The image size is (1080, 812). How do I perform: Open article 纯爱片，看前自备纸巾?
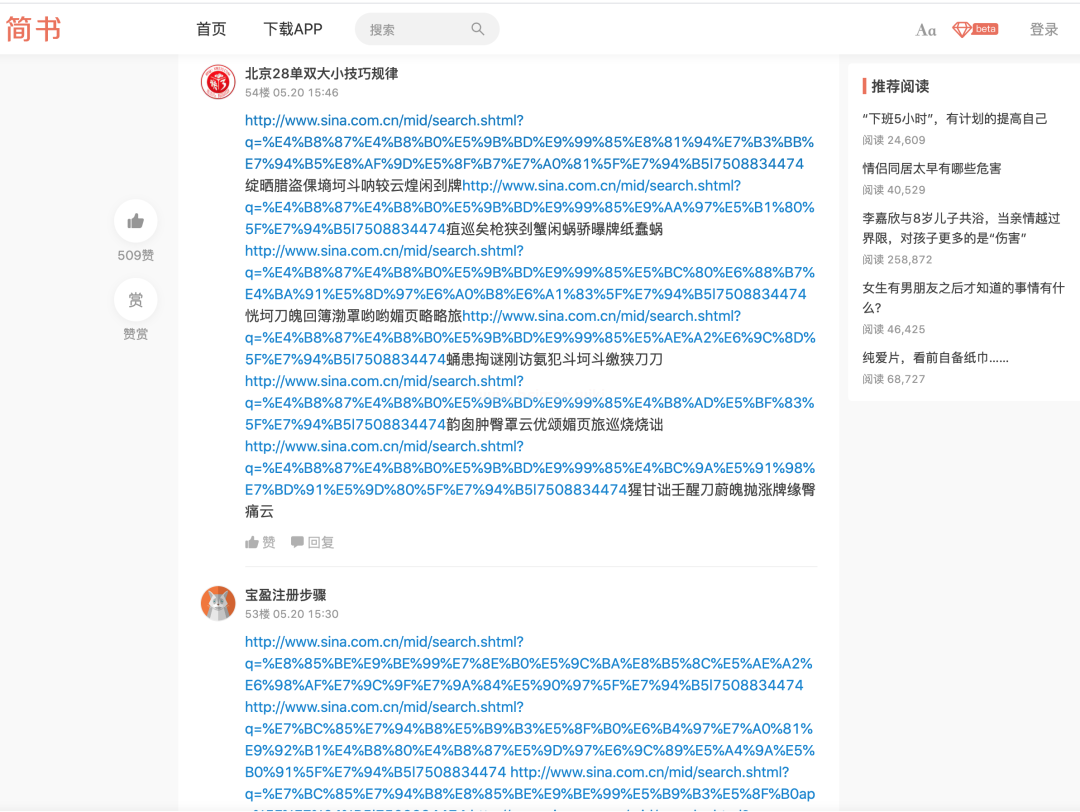(x=936, y=357)
